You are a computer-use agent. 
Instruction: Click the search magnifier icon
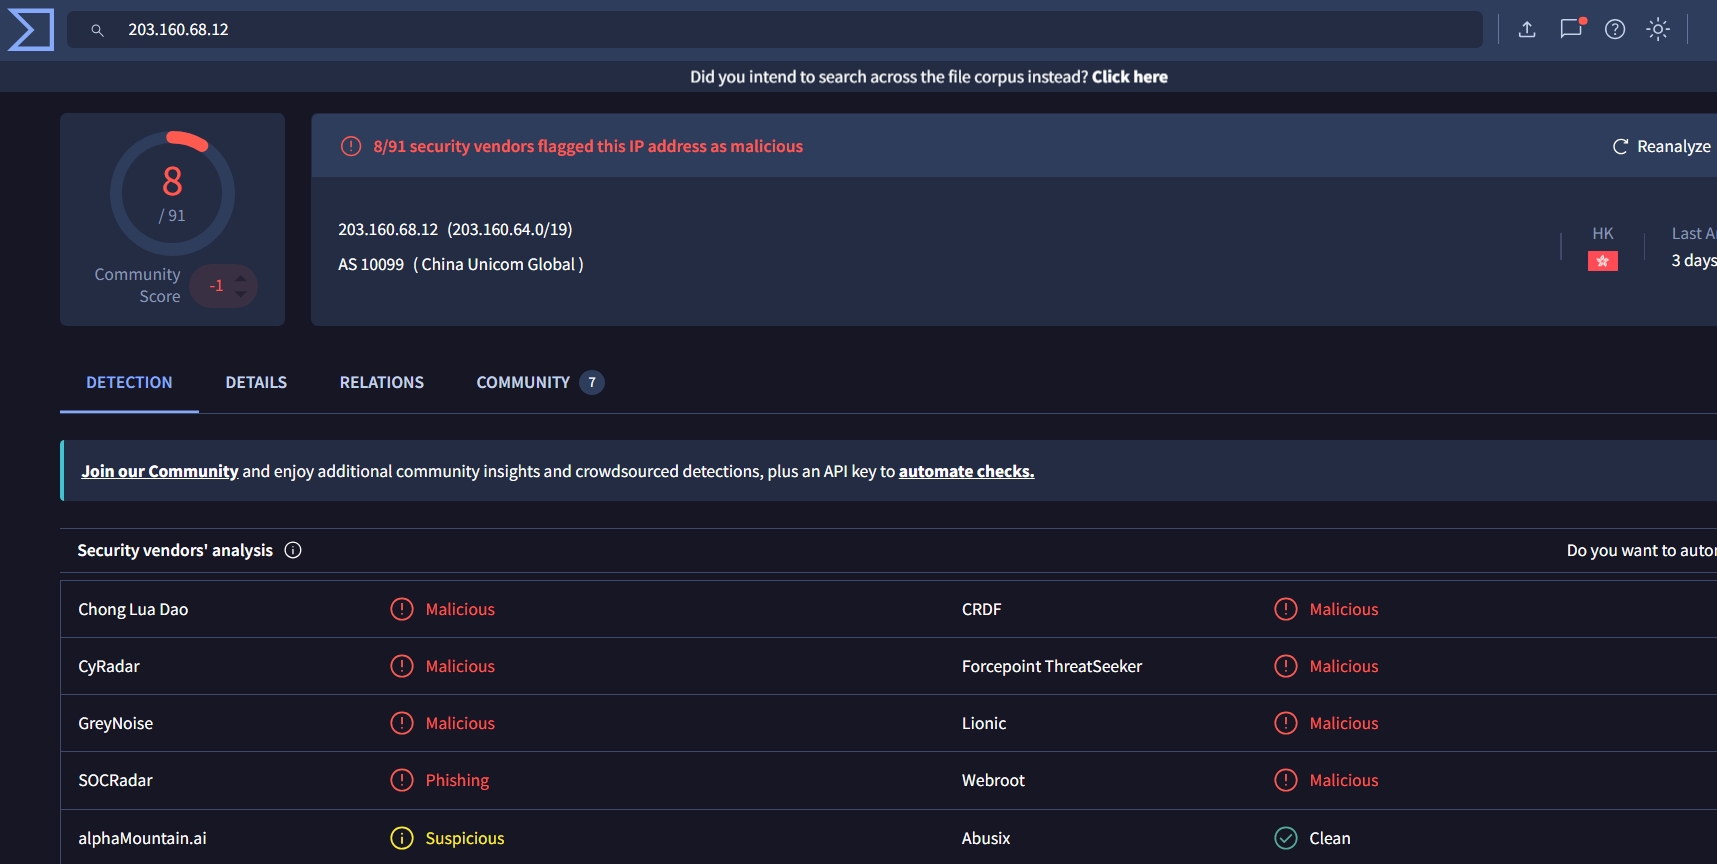click(x=97, y=30)
